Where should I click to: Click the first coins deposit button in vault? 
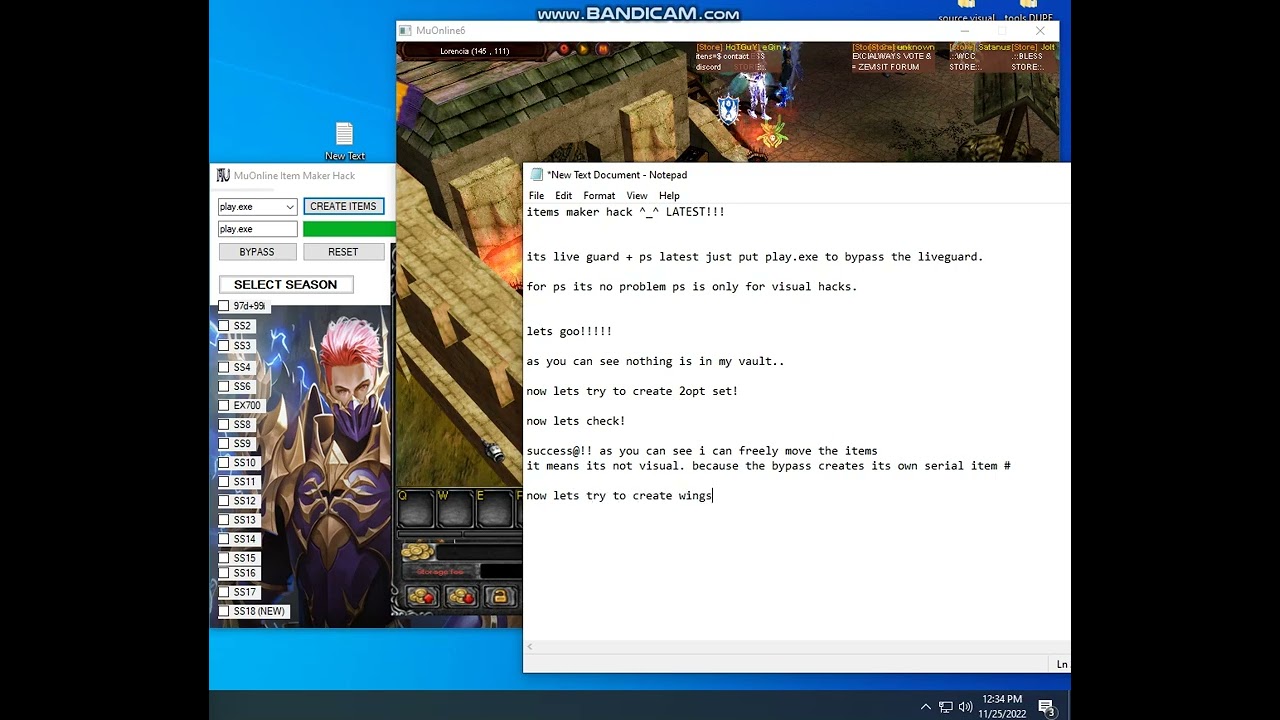coord(422,597)
